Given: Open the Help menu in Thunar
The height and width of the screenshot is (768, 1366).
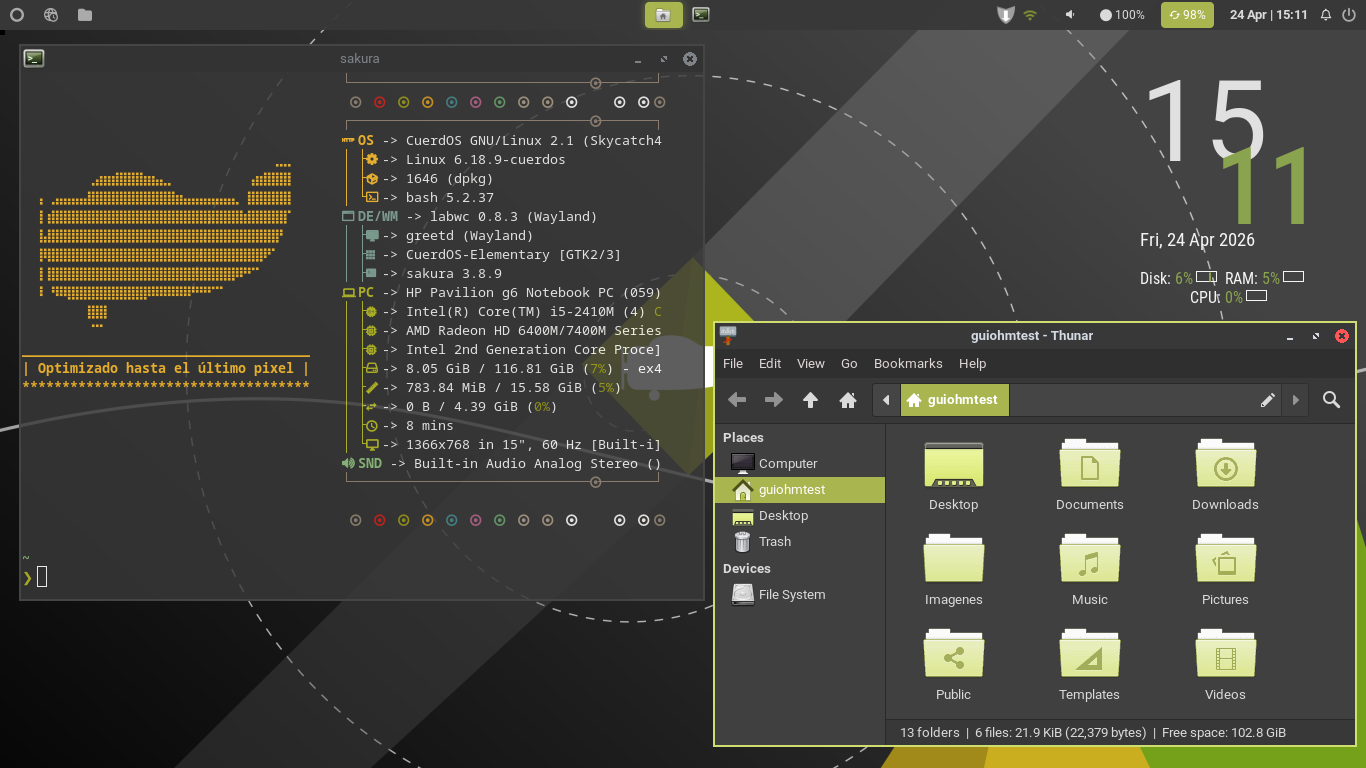Looking at the screenshot, I should pos(972,364).
